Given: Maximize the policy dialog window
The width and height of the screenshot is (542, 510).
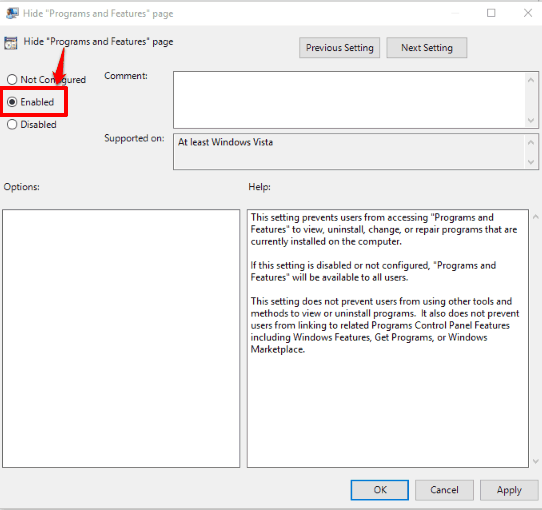Looking at the screenshot, I should (x=491, y=13).
